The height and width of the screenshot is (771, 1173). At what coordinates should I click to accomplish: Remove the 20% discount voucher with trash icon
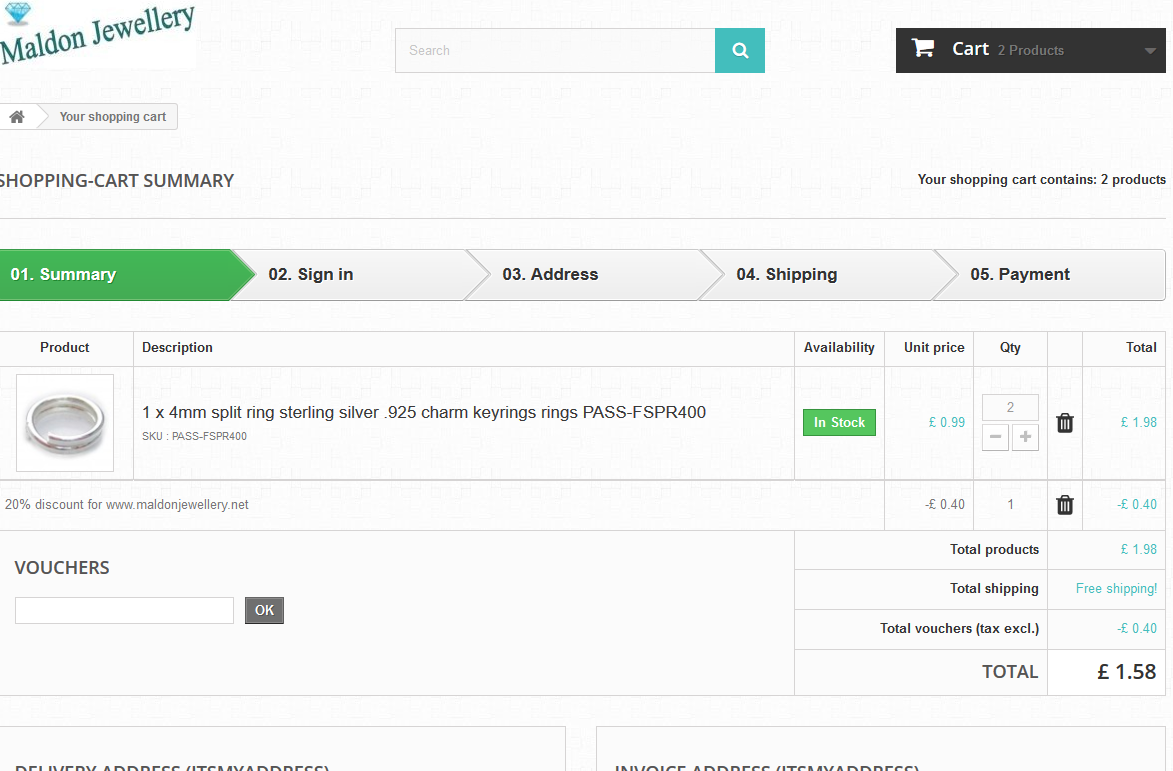point(1065,505)
